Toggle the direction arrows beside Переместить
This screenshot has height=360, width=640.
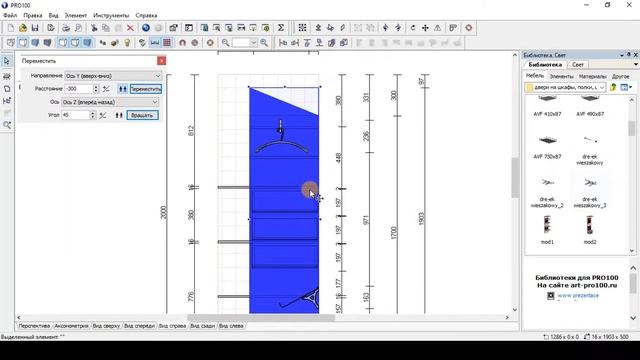[x=122, y=89]
